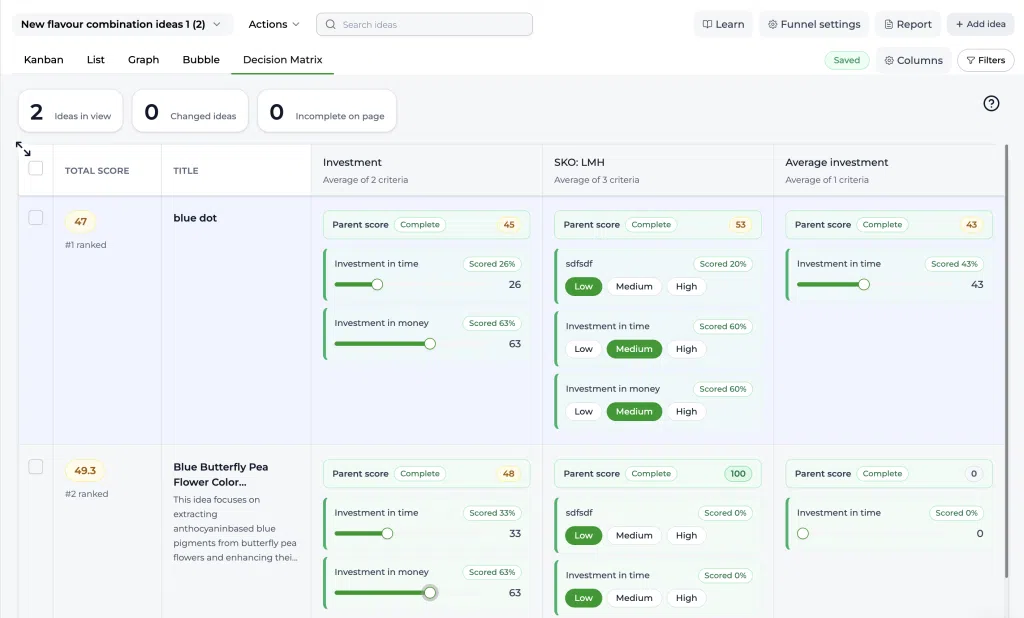Select the Decision Matrix tab
This screenshot has width=1024, height=618.
click(x=283, y=59)
